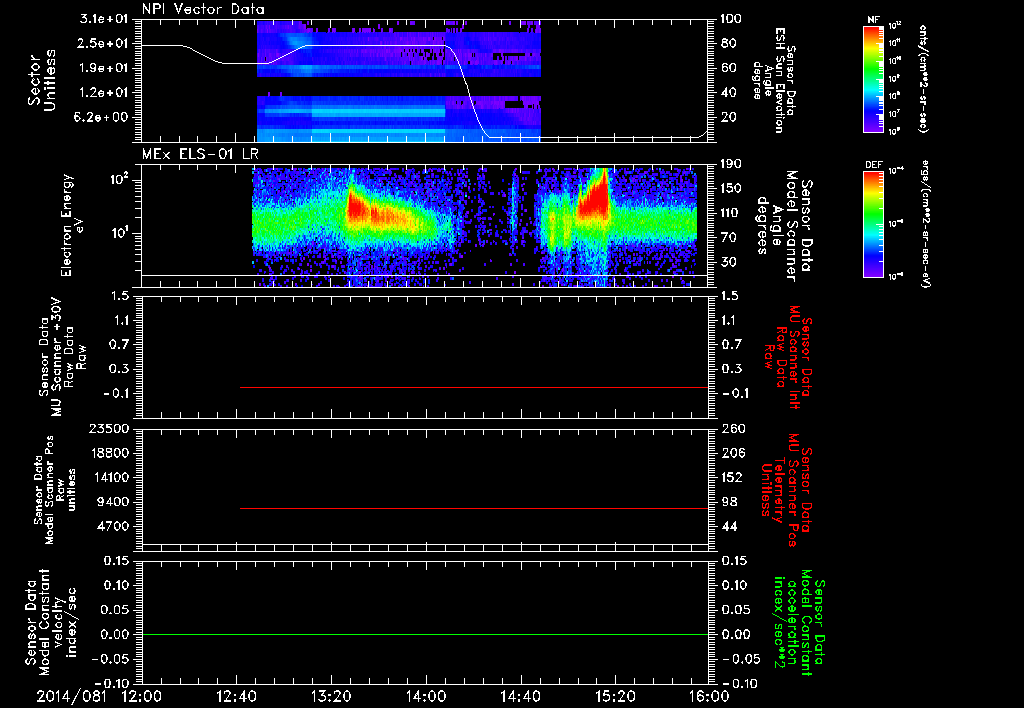
Task: Click the 13:20 time axis label
Action: click(331, 697)
